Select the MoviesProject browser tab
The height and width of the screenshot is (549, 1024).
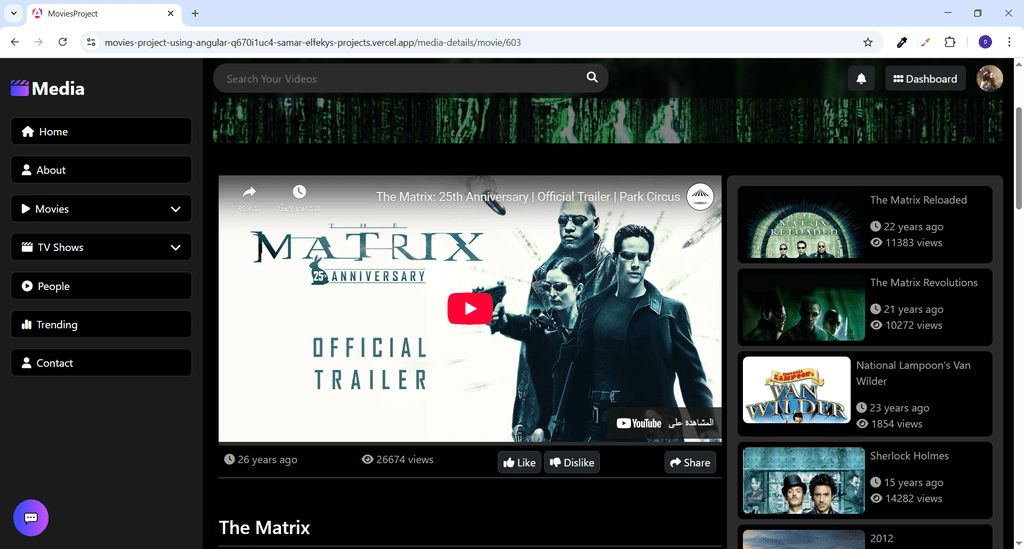click(104, 13)
